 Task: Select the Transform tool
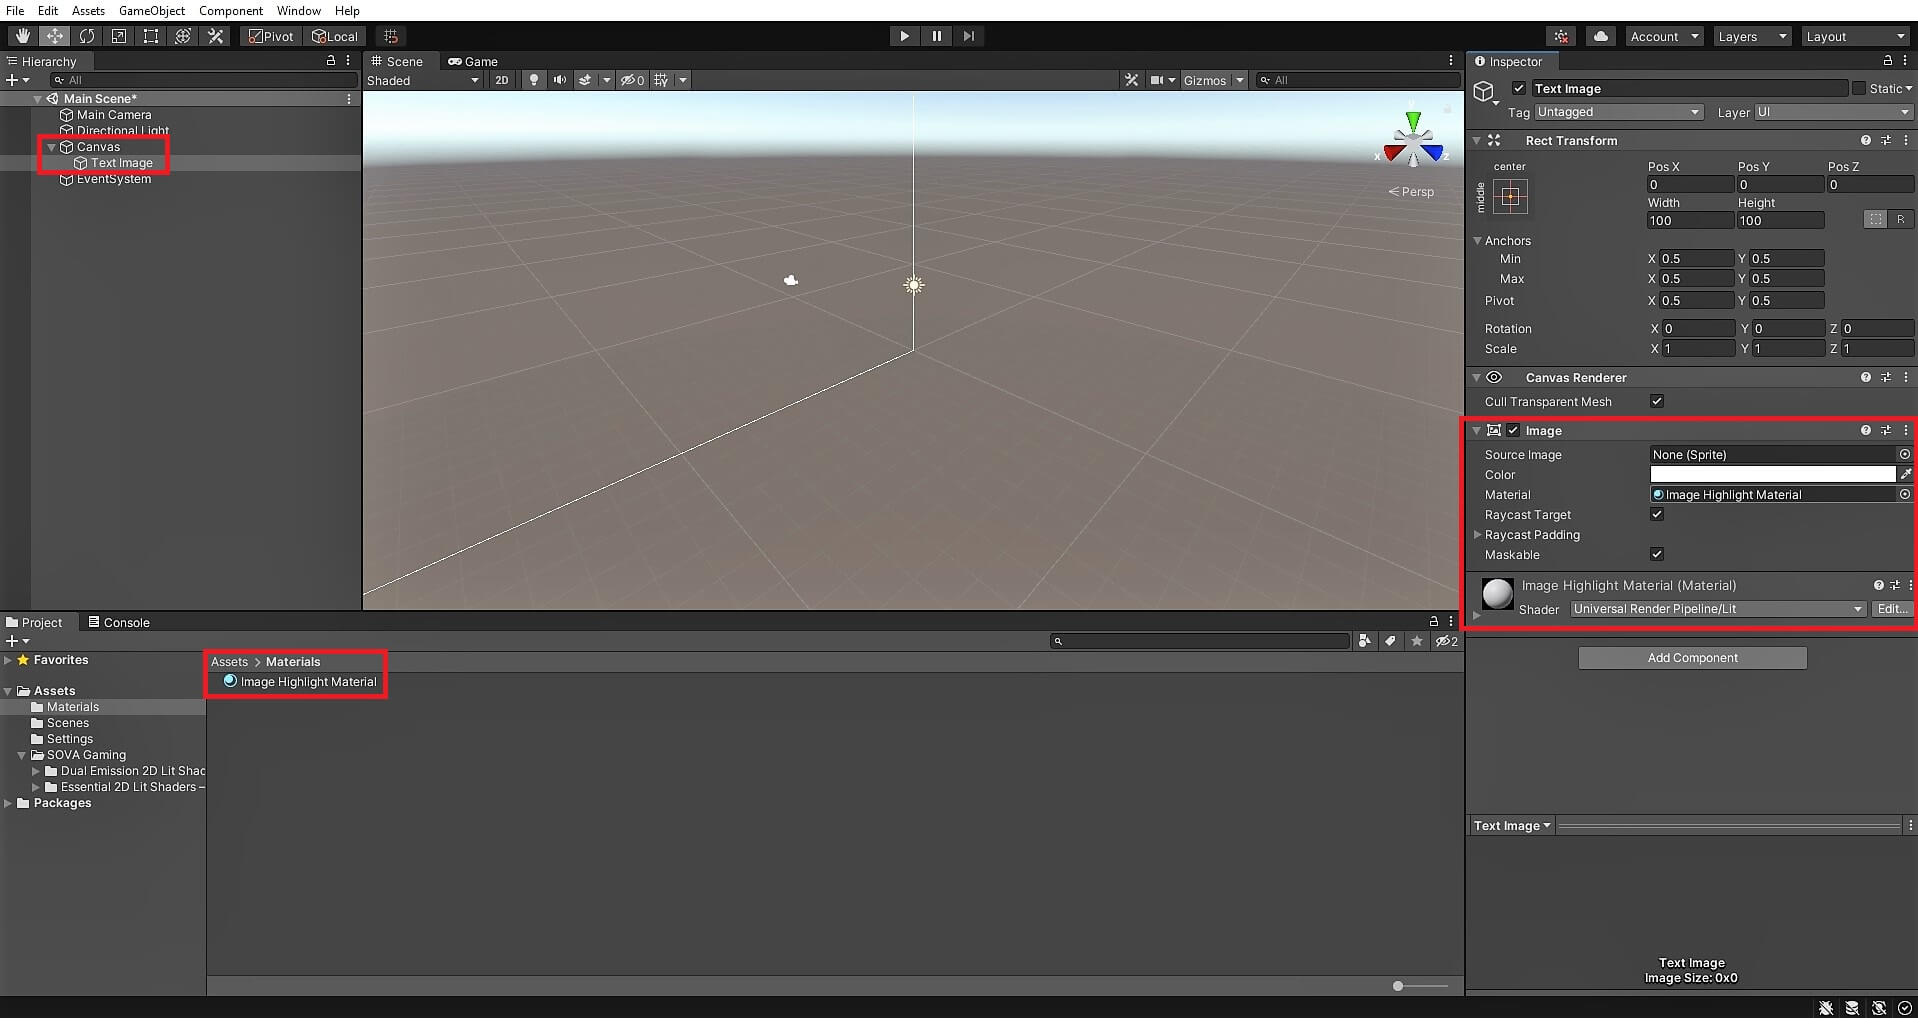183,36
